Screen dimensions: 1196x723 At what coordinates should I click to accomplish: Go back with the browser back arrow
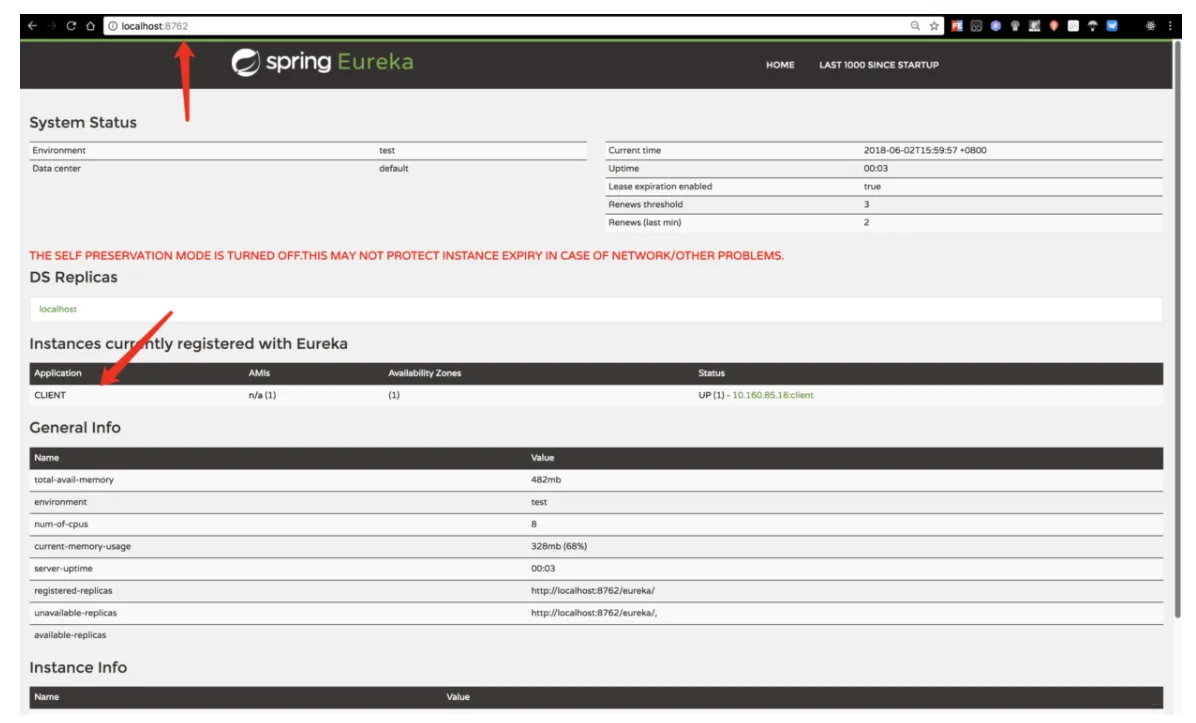pos(32,26)
